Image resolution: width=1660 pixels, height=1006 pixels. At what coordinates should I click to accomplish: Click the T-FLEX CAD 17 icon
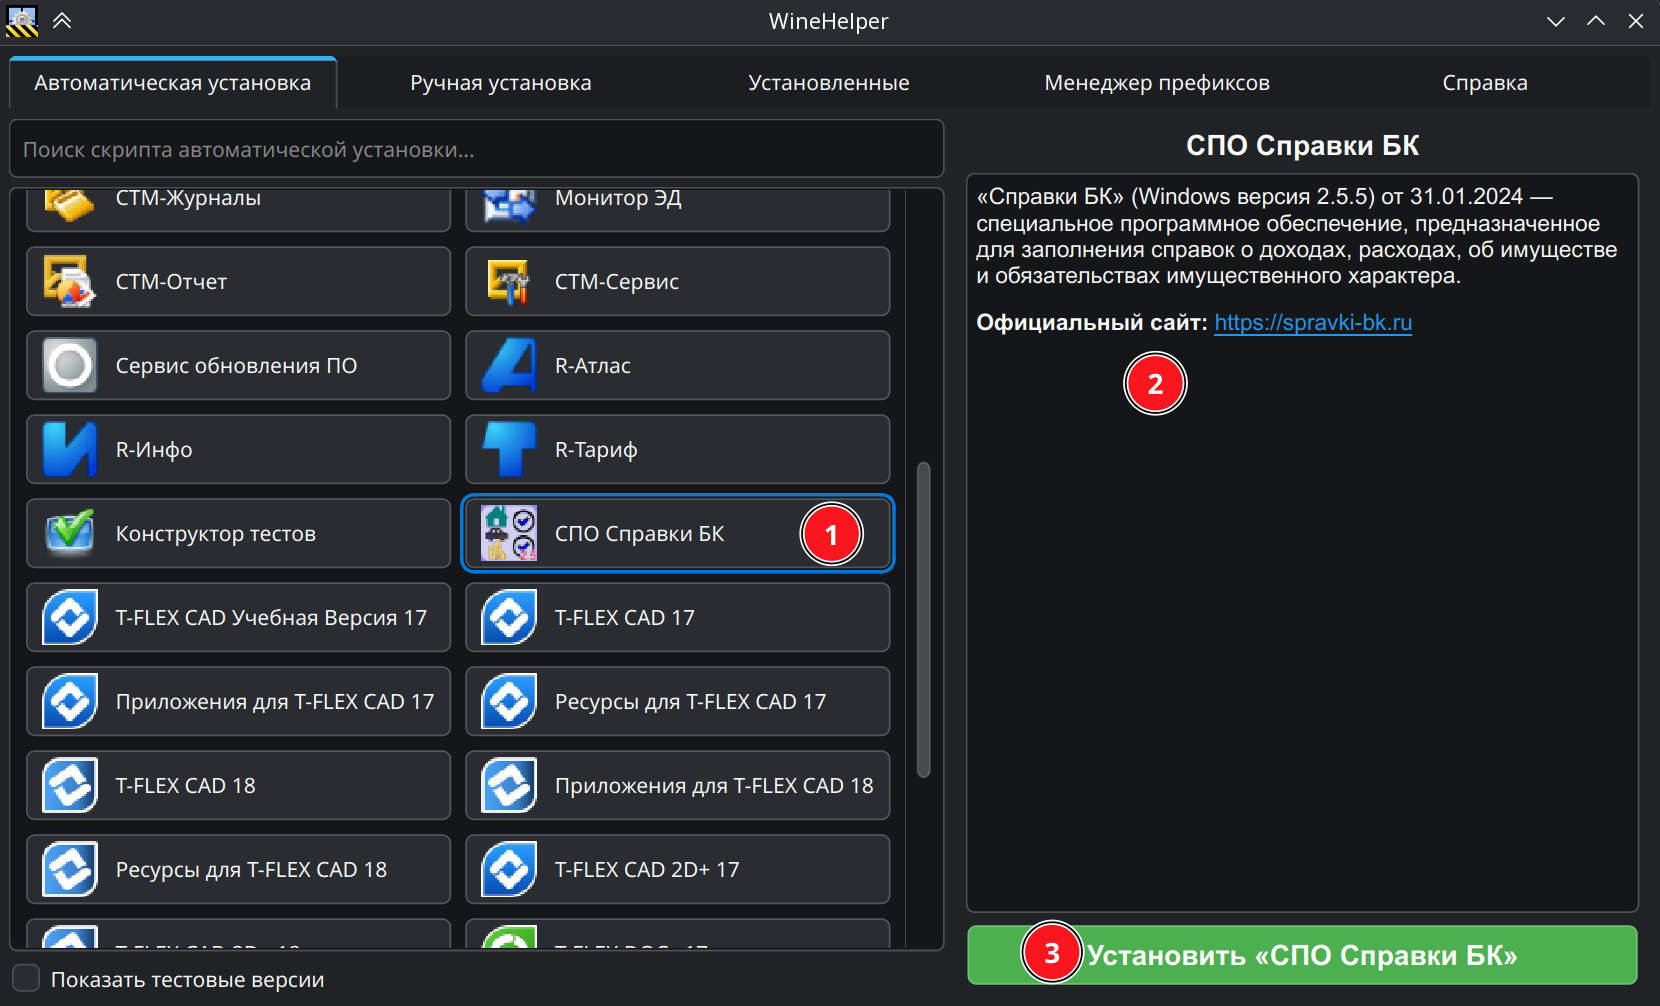[509, 618]
